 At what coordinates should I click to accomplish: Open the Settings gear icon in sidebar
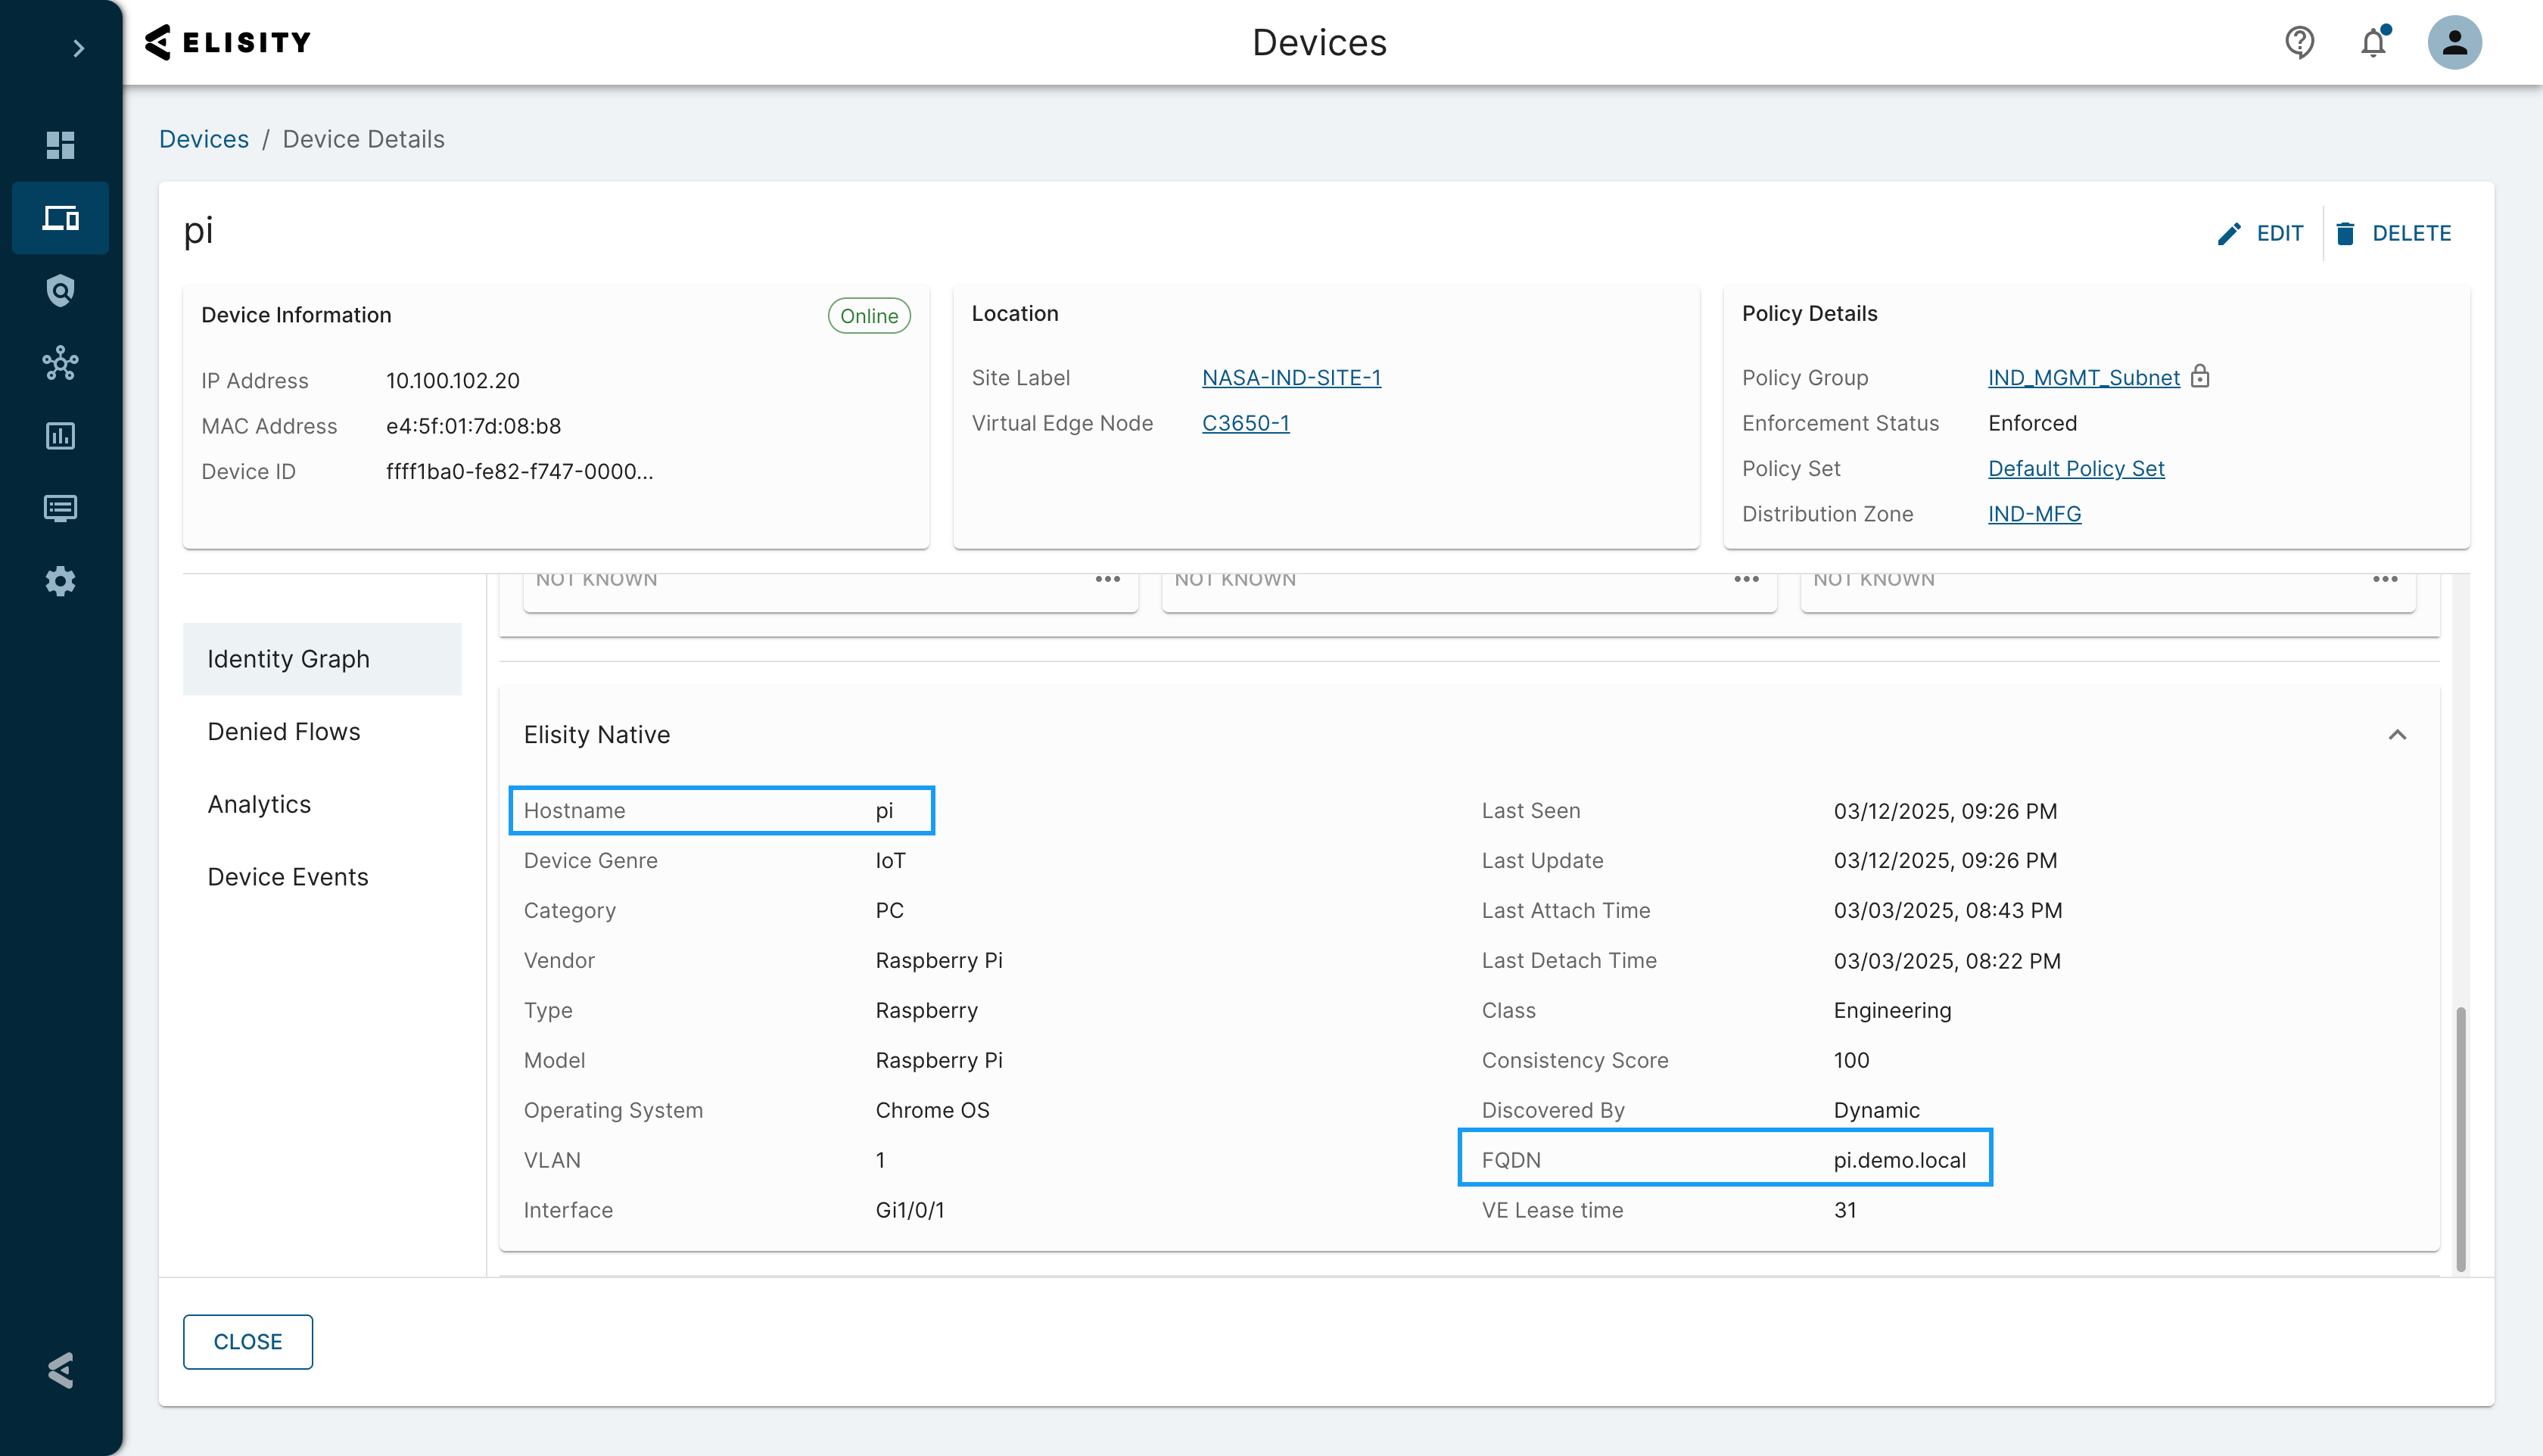tap(60, 581)
